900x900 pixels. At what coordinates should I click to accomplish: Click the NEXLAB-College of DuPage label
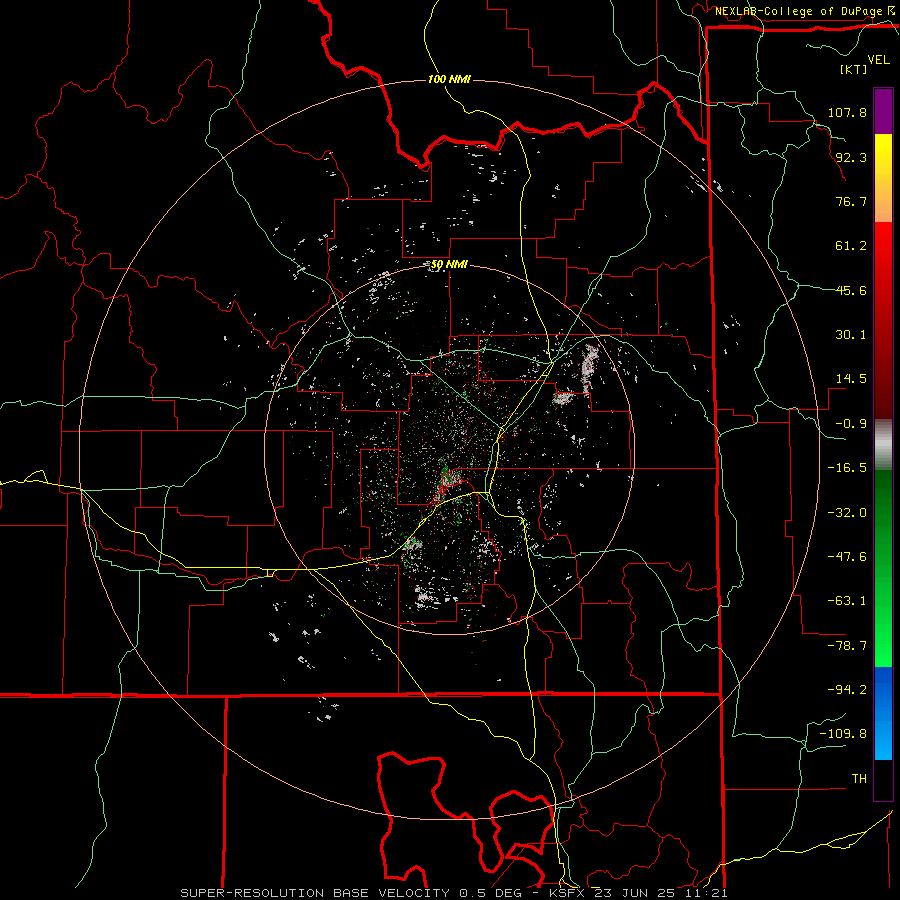point(800,11)
